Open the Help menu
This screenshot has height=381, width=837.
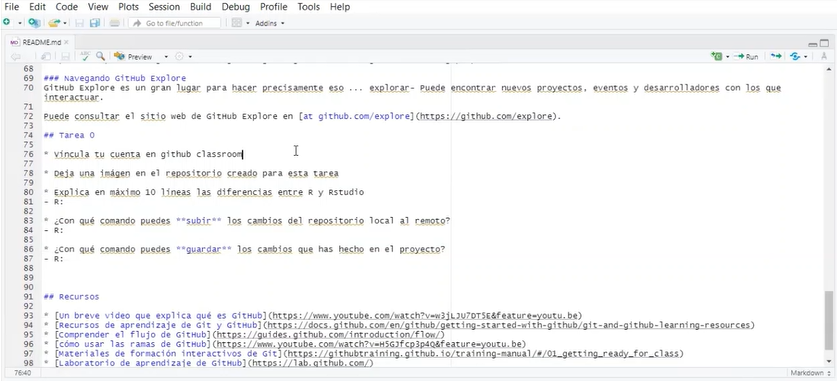[x=340, y=7]
